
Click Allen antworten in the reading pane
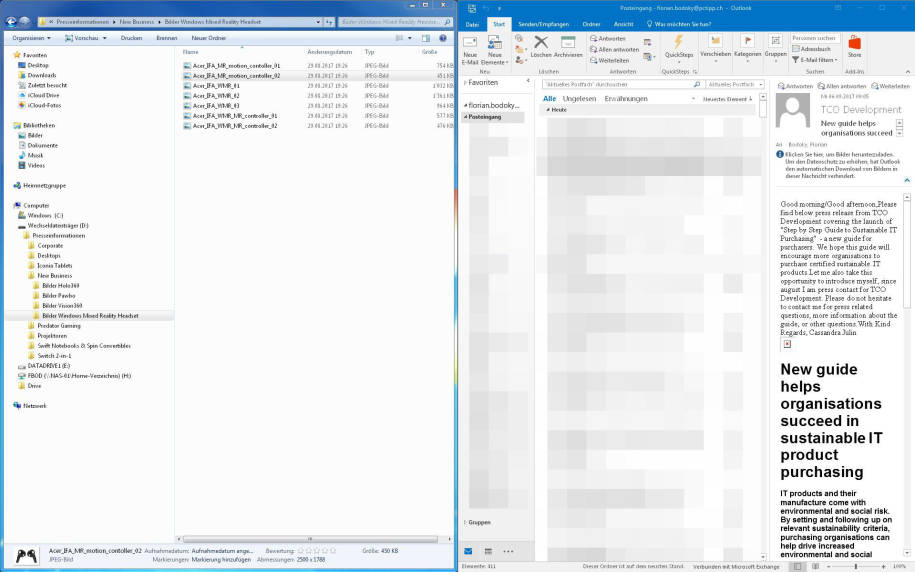coord(842,86)
